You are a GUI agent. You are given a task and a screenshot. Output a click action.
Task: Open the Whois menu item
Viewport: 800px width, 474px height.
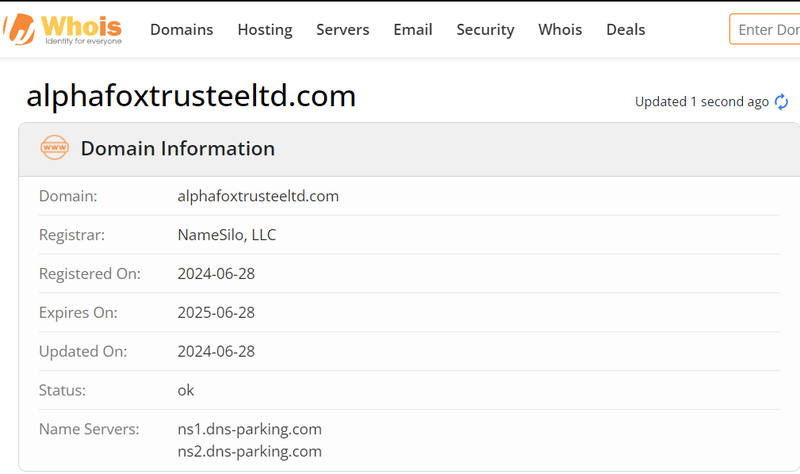(560, 30)
